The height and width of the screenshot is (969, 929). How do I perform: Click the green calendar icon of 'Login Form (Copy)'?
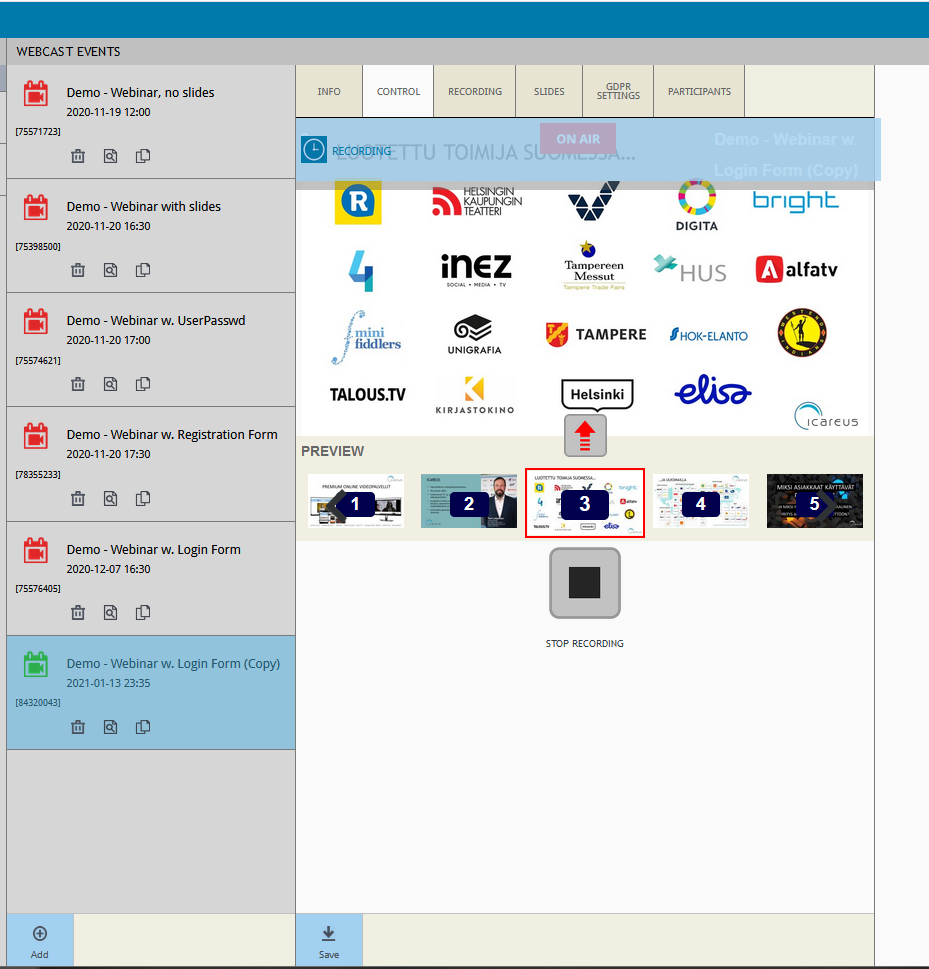[36, 665]
